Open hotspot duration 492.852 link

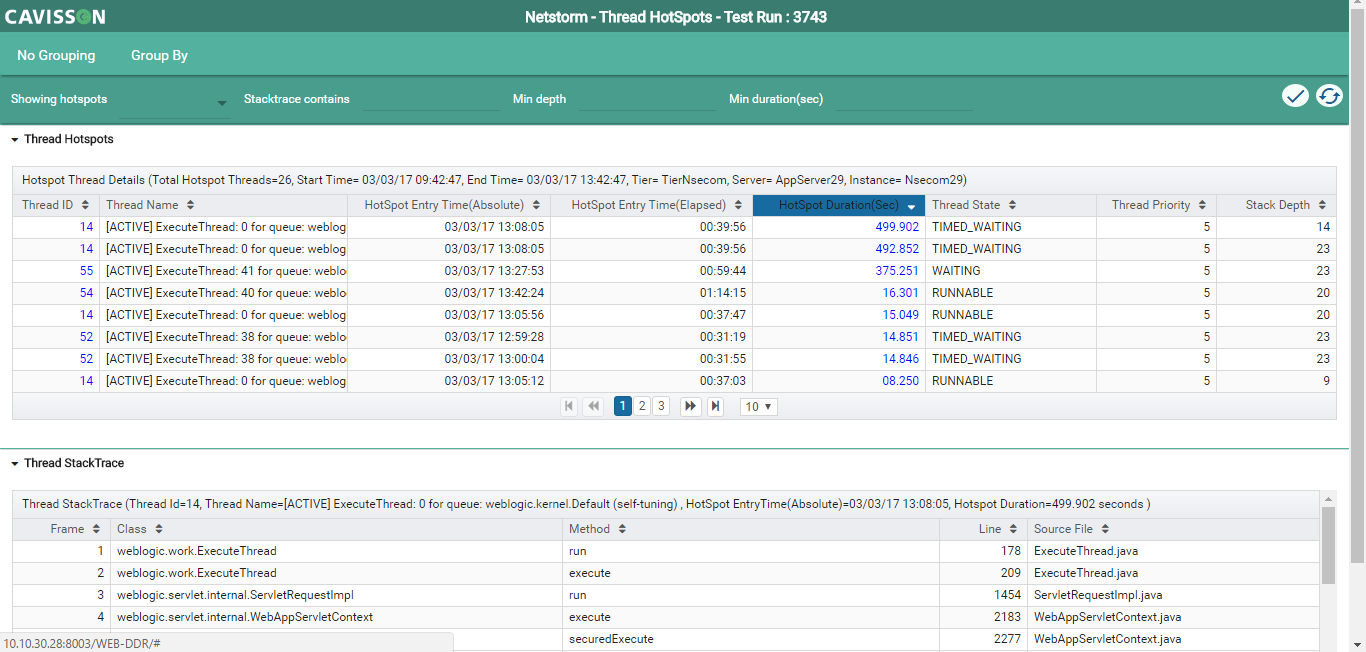pyautogui.click(x=897, y=249)
